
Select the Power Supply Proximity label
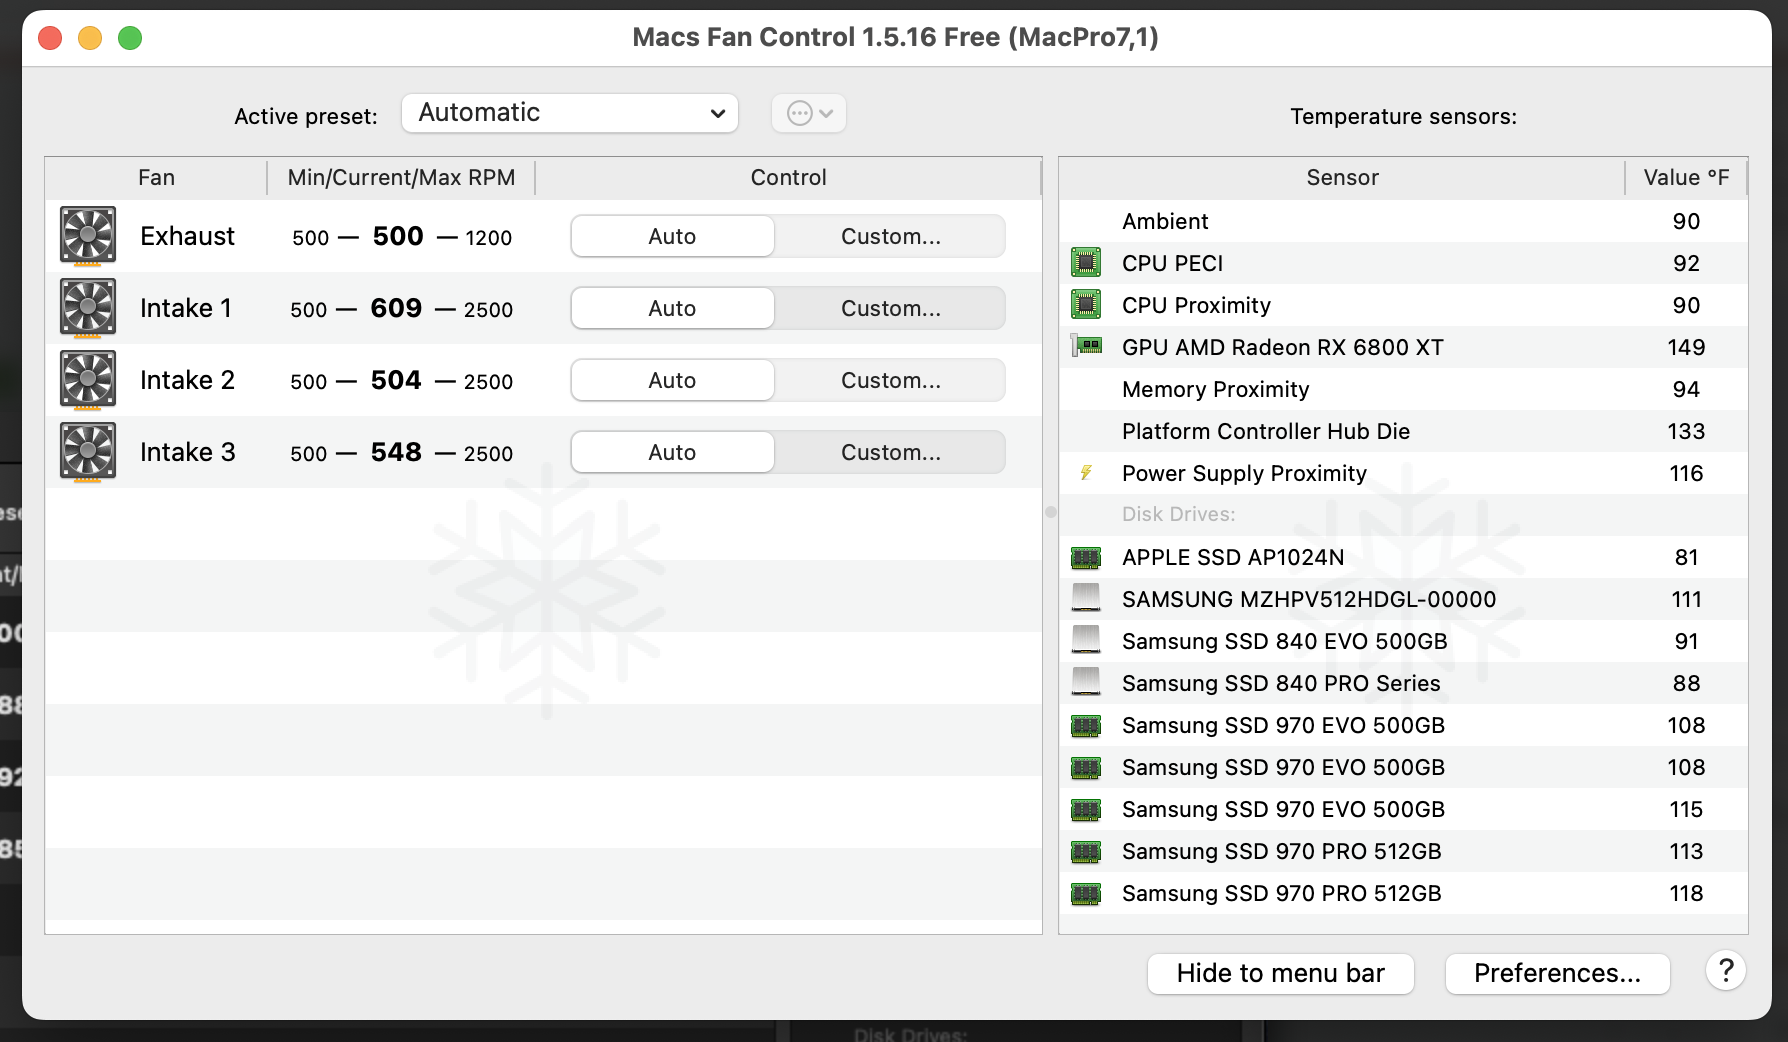tap(1244, 473)
